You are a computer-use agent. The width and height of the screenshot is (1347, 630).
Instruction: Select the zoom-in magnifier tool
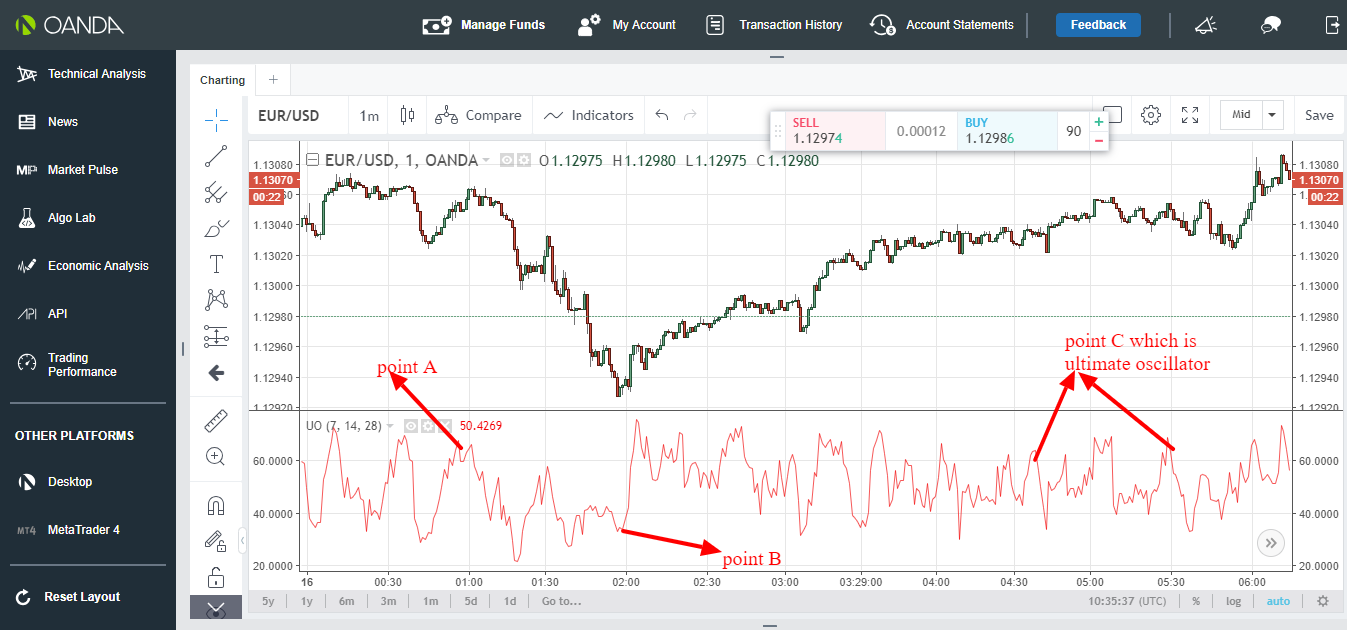coord(216,457)
